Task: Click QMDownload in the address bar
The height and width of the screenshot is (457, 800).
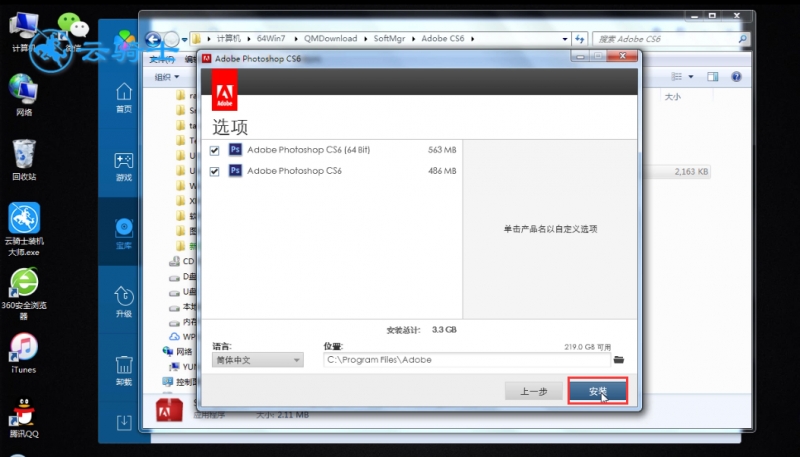Action: (331, 38)
